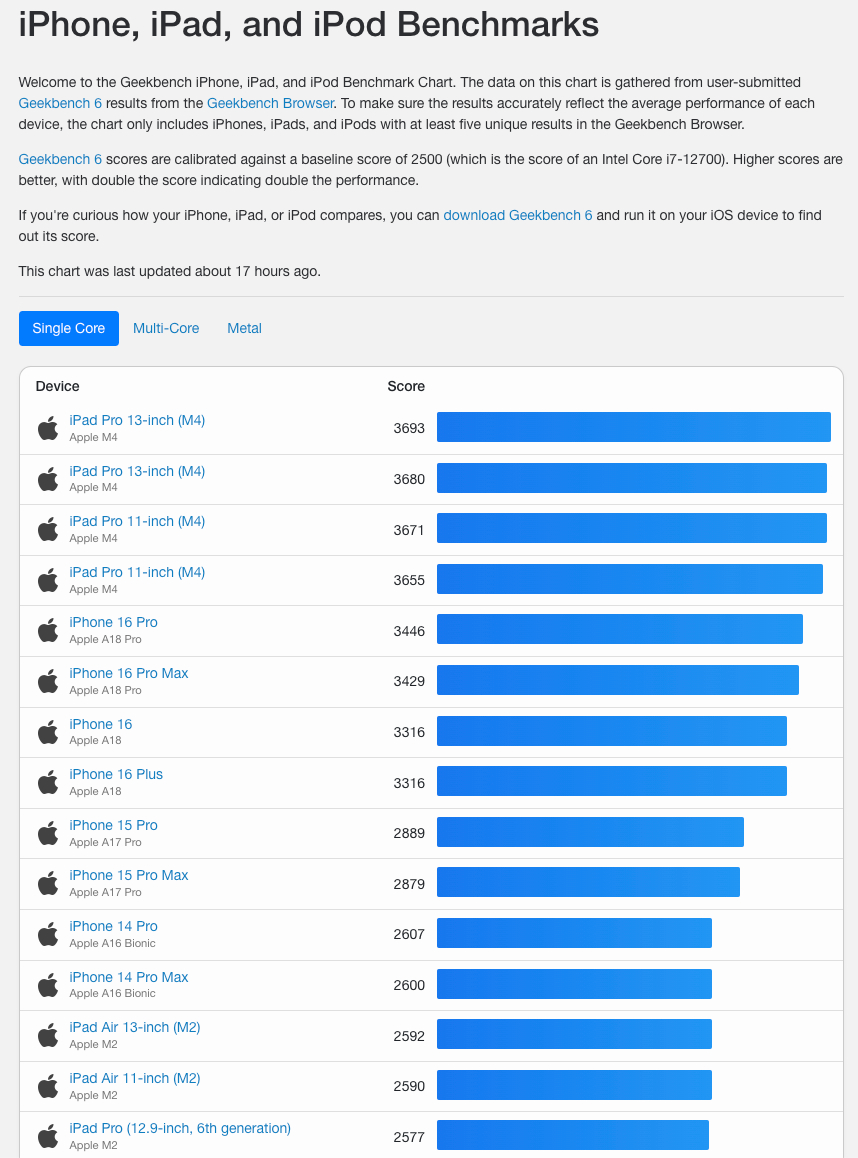
Task: Click Apple logo beside iPhone 16 Pro
Action: (x=48, y=631)
